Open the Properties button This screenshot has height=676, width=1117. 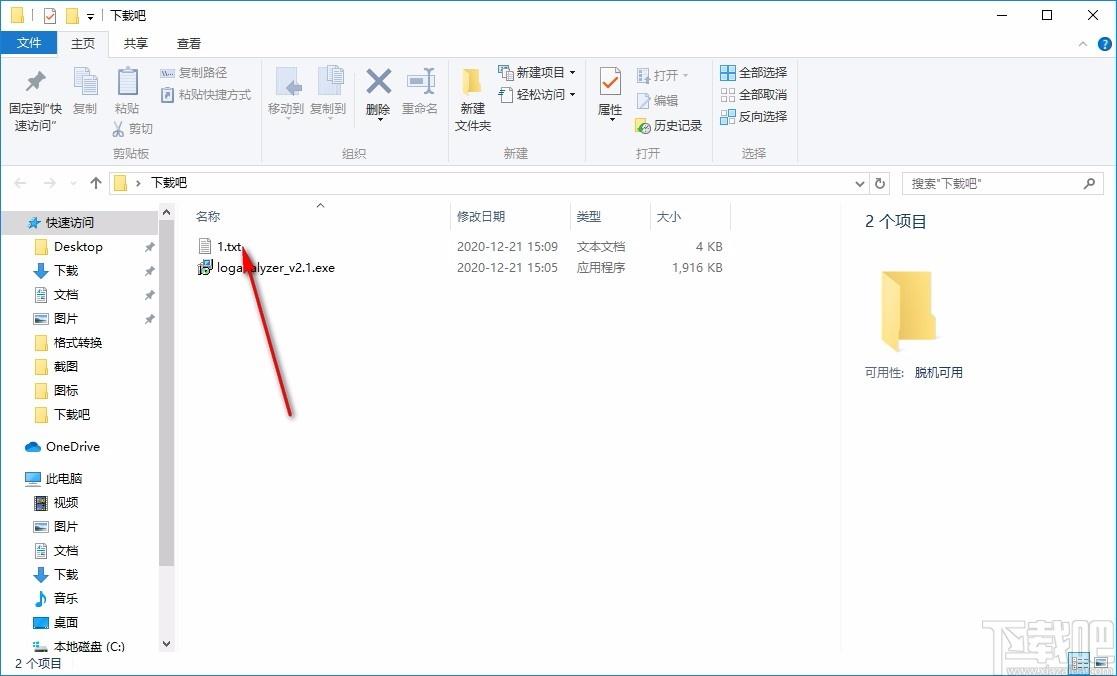(x=610, y=94)
